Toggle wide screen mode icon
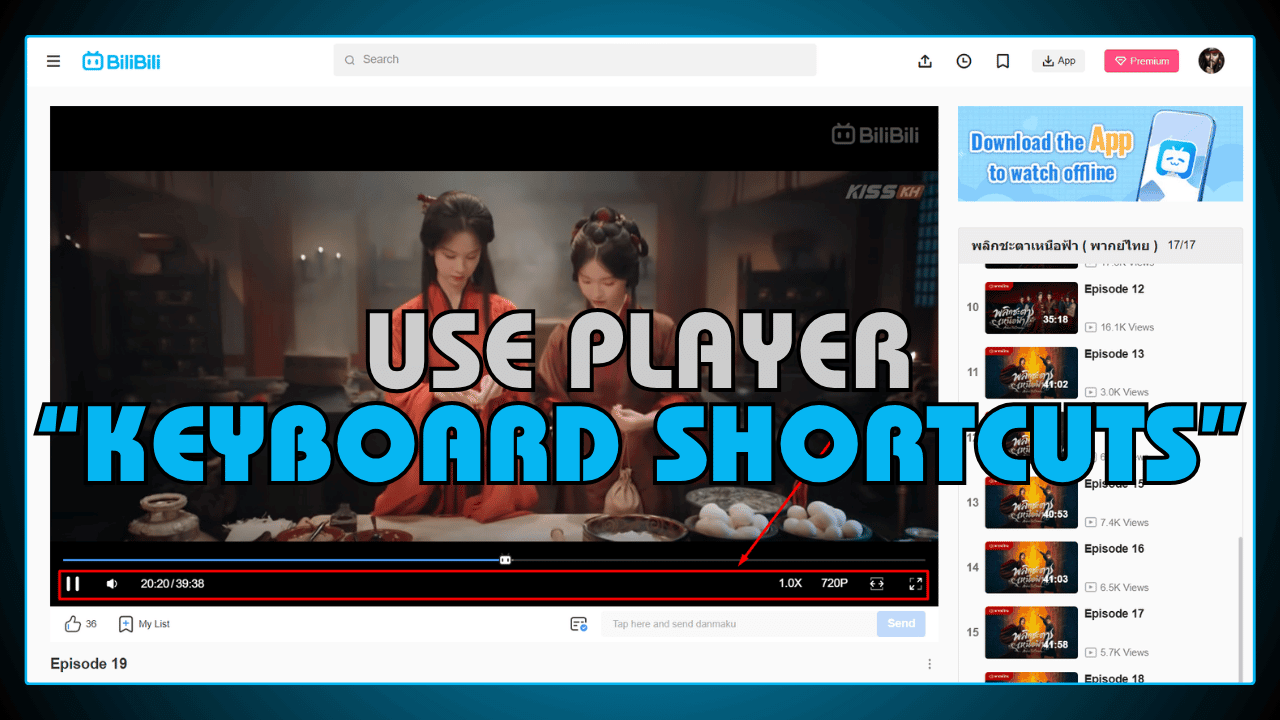 [877, 584]
